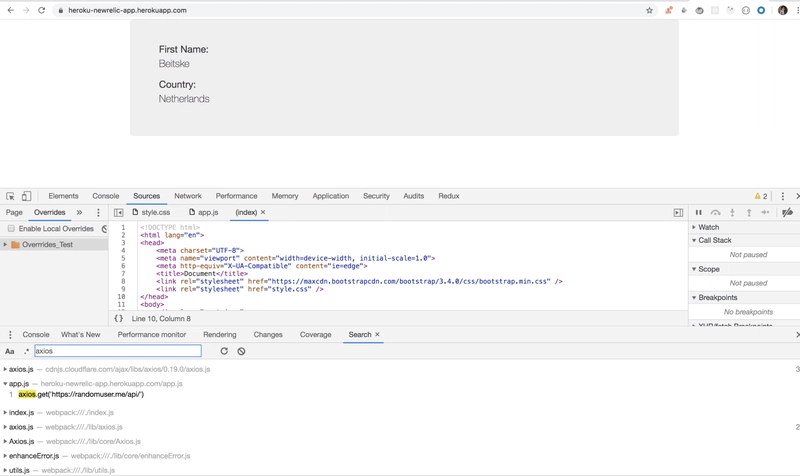Screen dimensions: 800x476
Task: Hide the debugger sidebar pane icon
Action: point(678,212)
